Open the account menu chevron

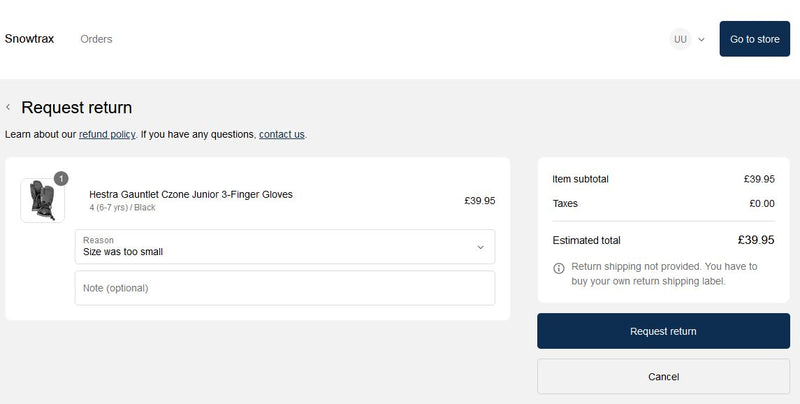[701, 39]
